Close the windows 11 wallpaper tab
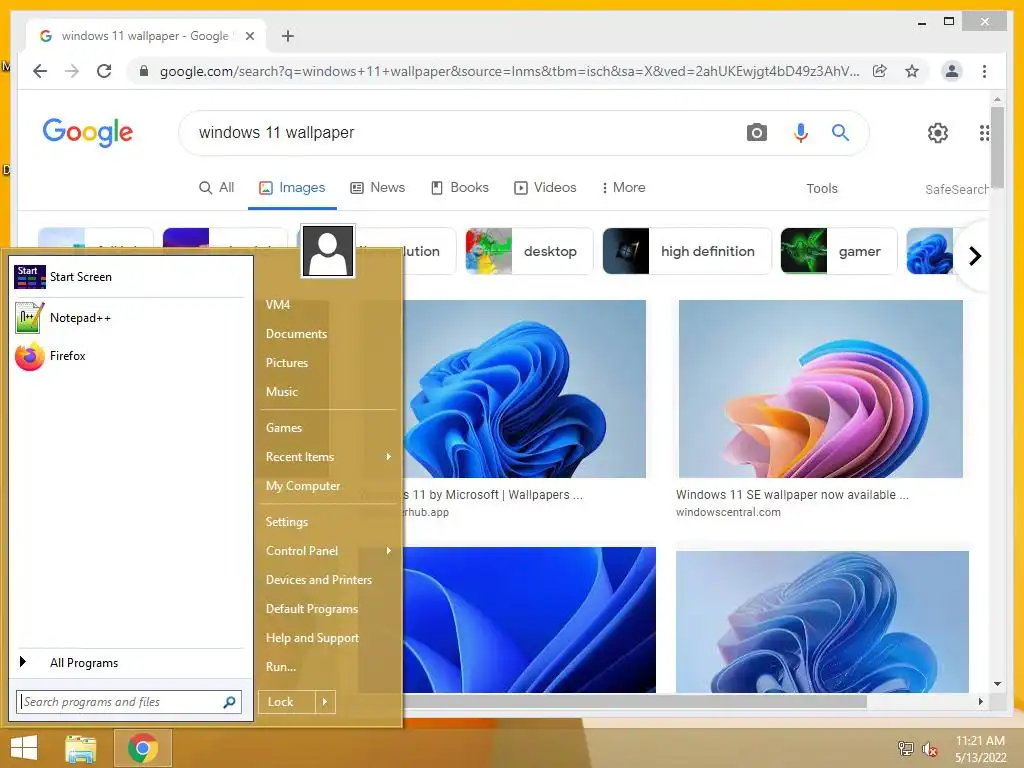Viewport: 1024px width, 768px height. (249, 36)
